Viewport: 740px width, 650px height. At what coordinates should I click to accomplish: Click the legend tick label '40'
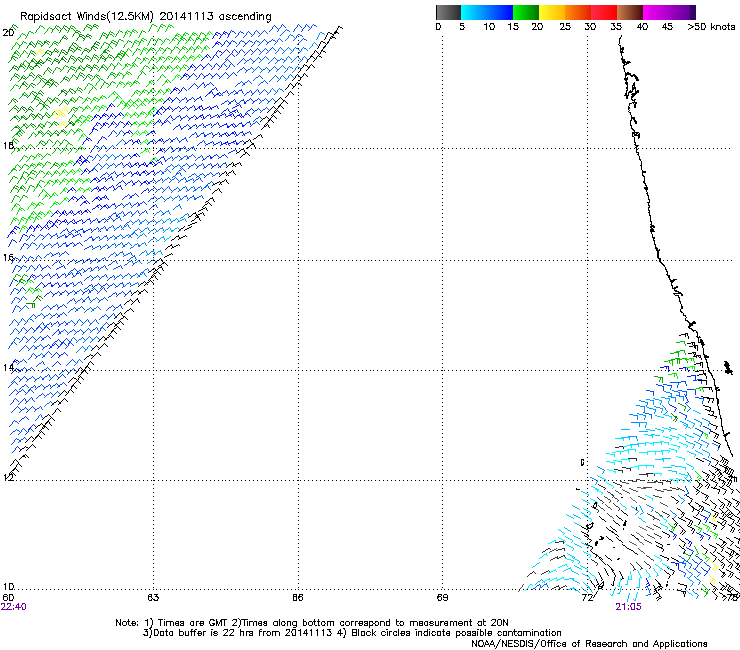point(642,27)
